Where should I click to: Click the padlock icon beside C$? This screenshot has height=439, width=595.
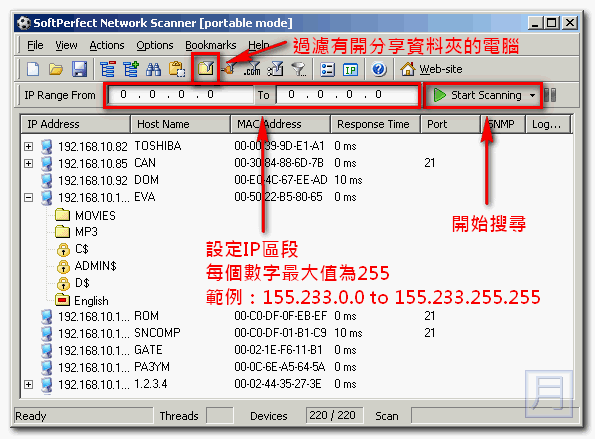click(63, 250)
